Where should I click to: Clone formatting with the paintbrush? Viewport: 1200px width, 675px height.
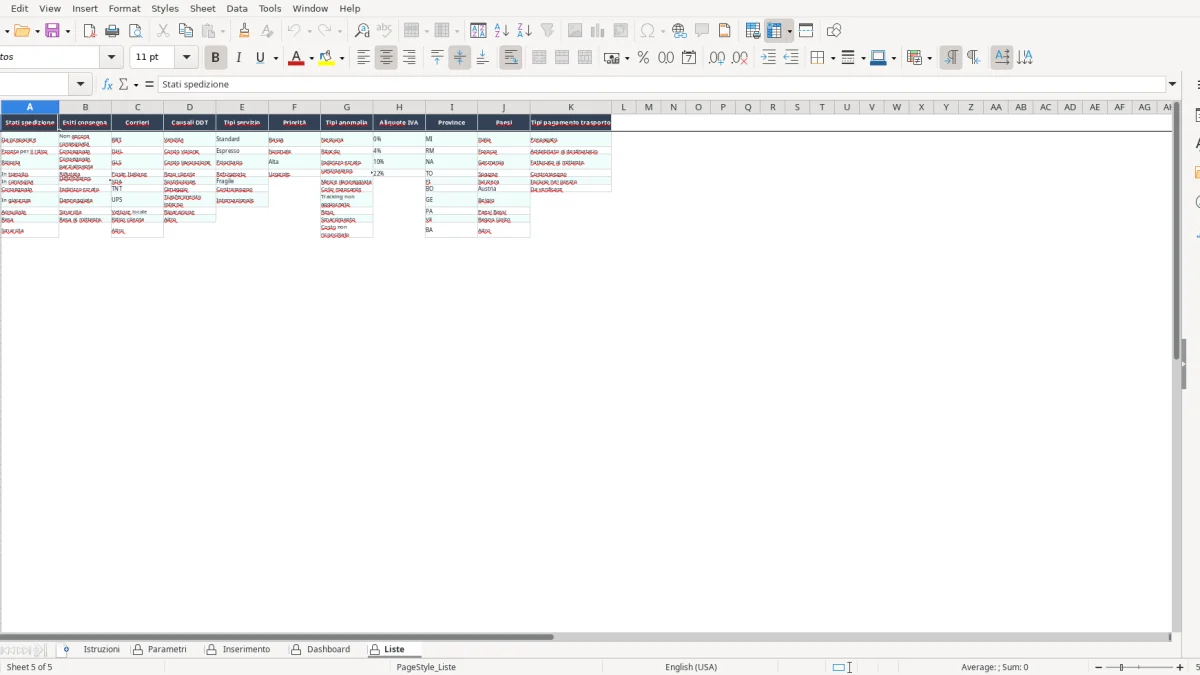[244, 31]
